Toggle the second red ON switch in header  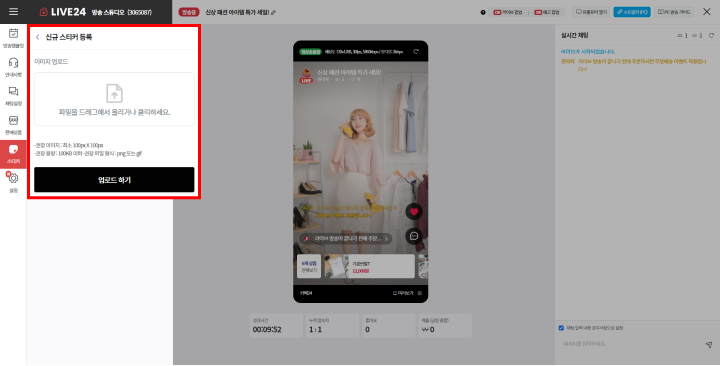click(538, 12)
